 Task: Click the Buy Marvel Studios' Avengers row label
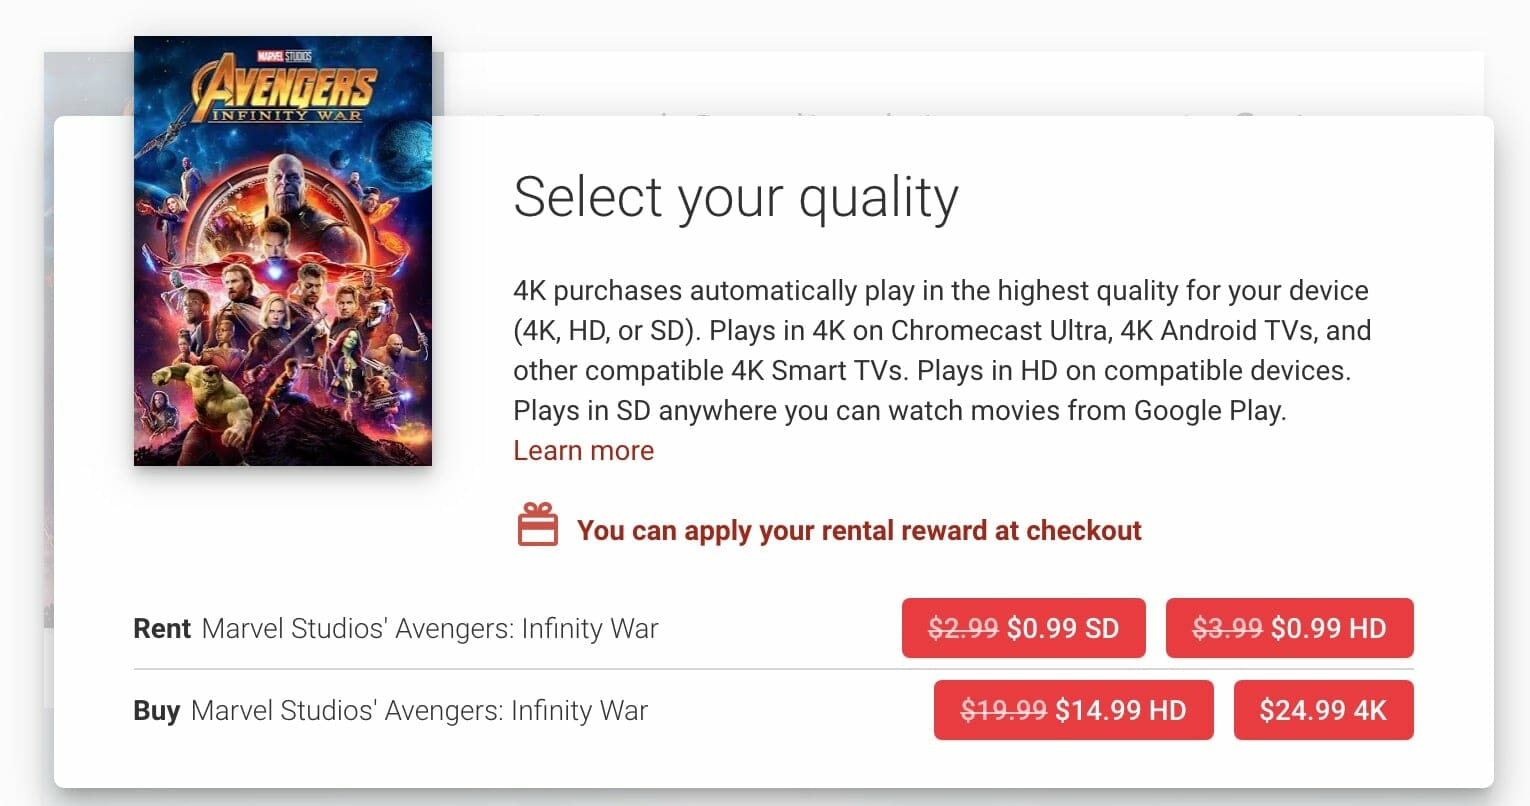391,711
